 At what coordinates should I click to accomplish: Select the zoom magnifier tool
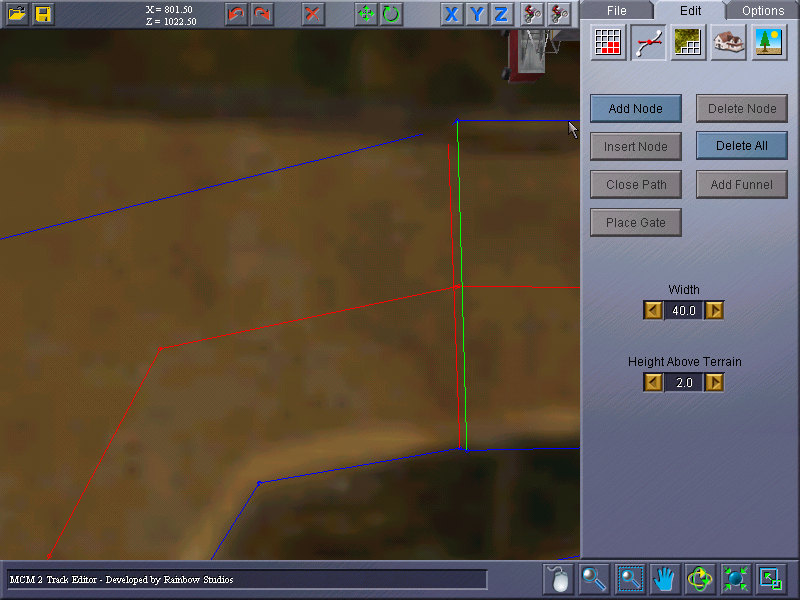point(594,579)
